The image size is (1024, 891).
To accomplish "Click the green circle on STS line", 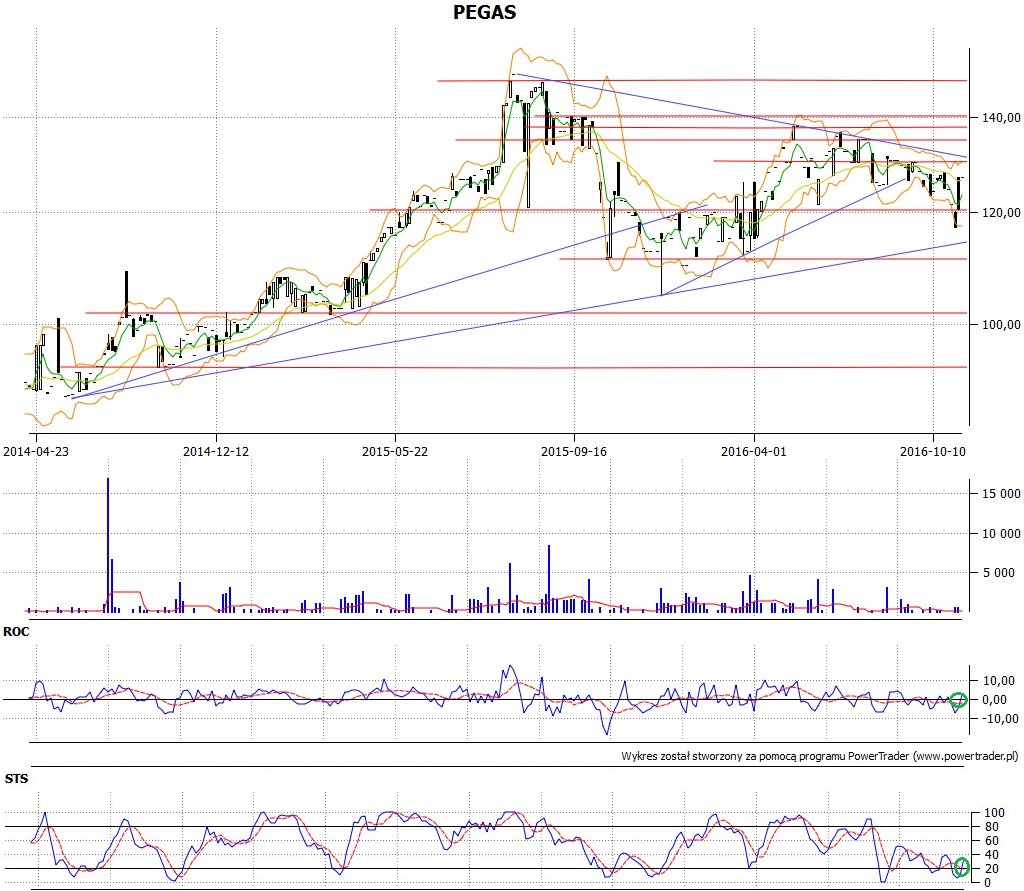I will click(x=961, y=867).
